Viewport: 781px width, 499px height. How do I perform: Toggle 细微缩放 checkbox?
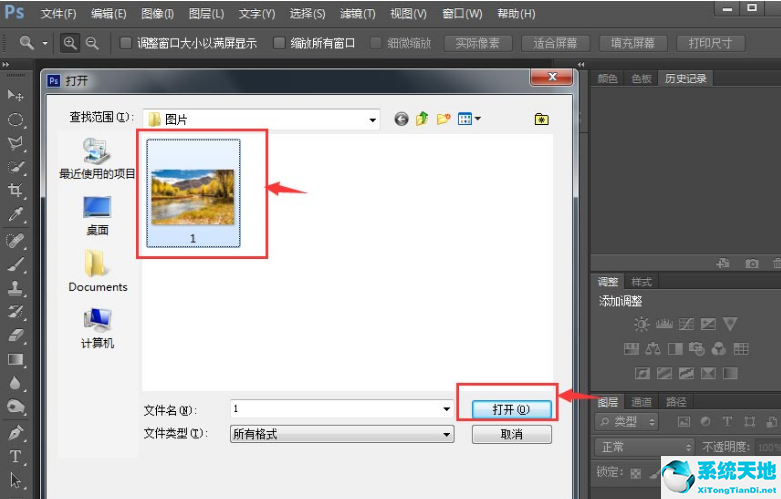point(376,43)
